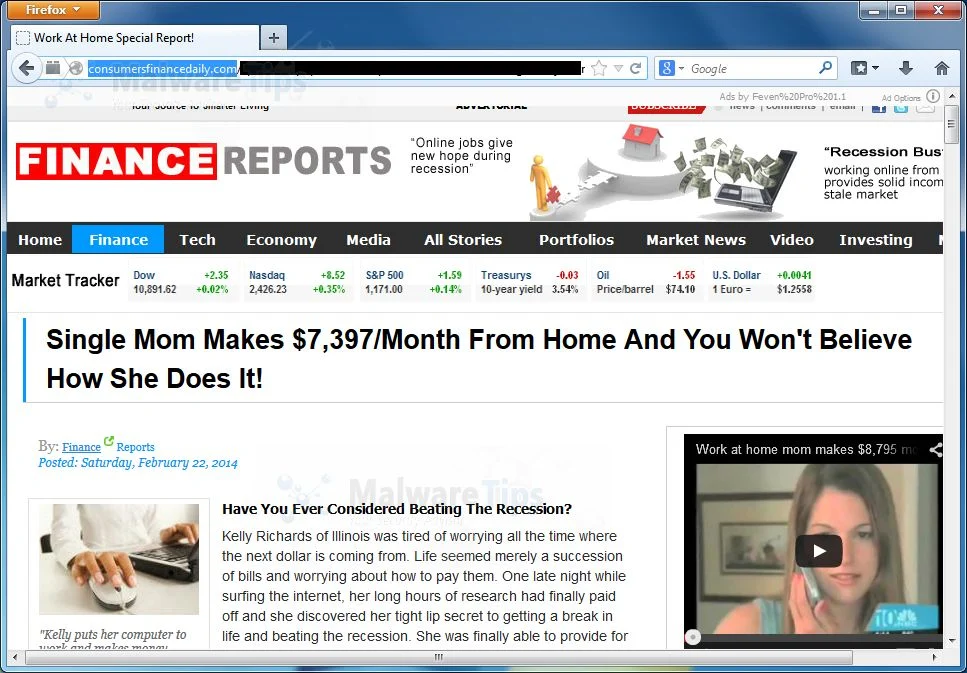Click Posted: Saturday, February 22, 2014 text
This screenshot has height=673, width=967.
click(x=138, y=463)
